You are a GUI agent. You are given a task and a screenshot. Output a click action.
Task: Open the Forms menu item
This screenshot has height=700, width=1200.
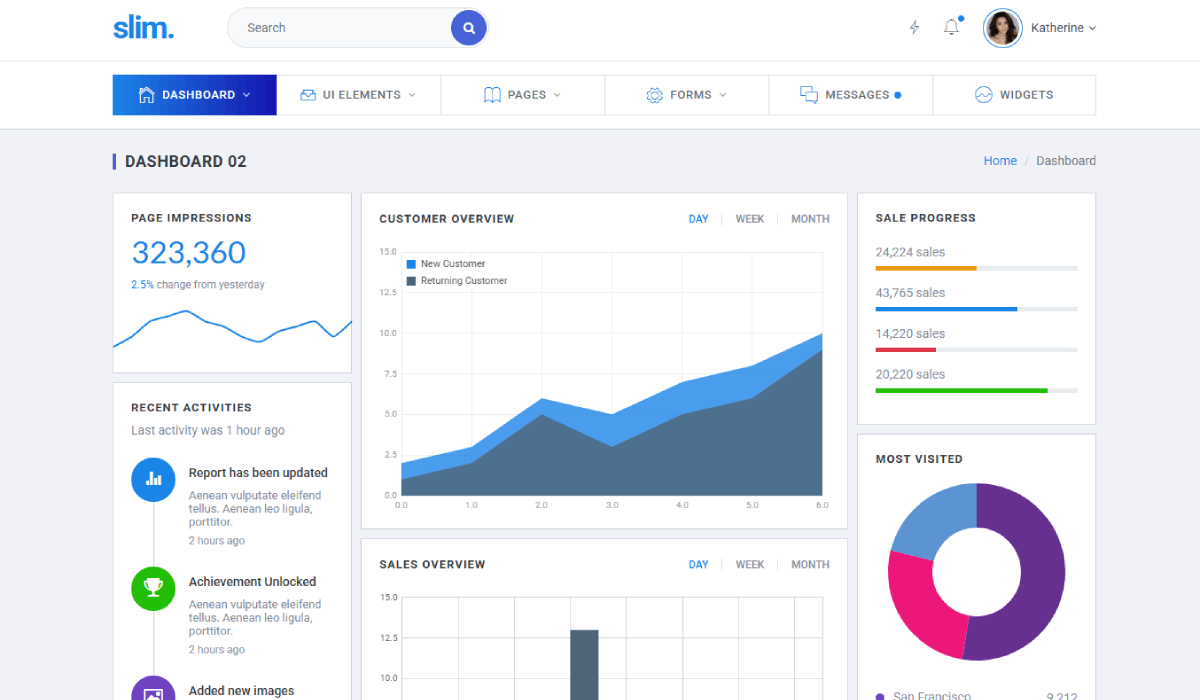tap(687, 95)
